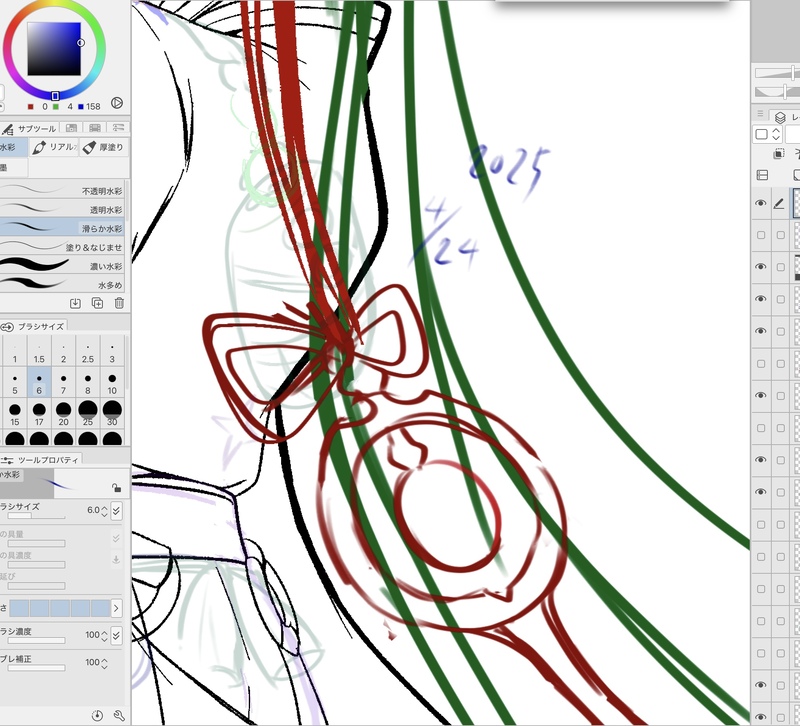Pick brush size preset 20
The height and width of the screenshot is (726, 800).
tap(63, 414)
